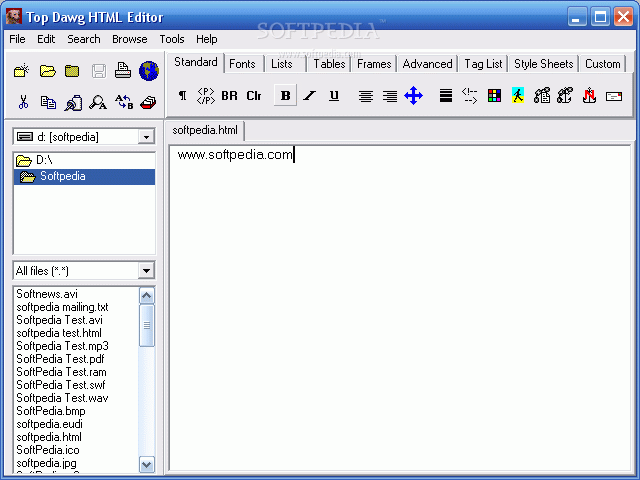The width and height of the screenshot is (640, 480).
Task: Insert an HTML comment with the <!-- --> icon
Action: [x=469, y=96]
